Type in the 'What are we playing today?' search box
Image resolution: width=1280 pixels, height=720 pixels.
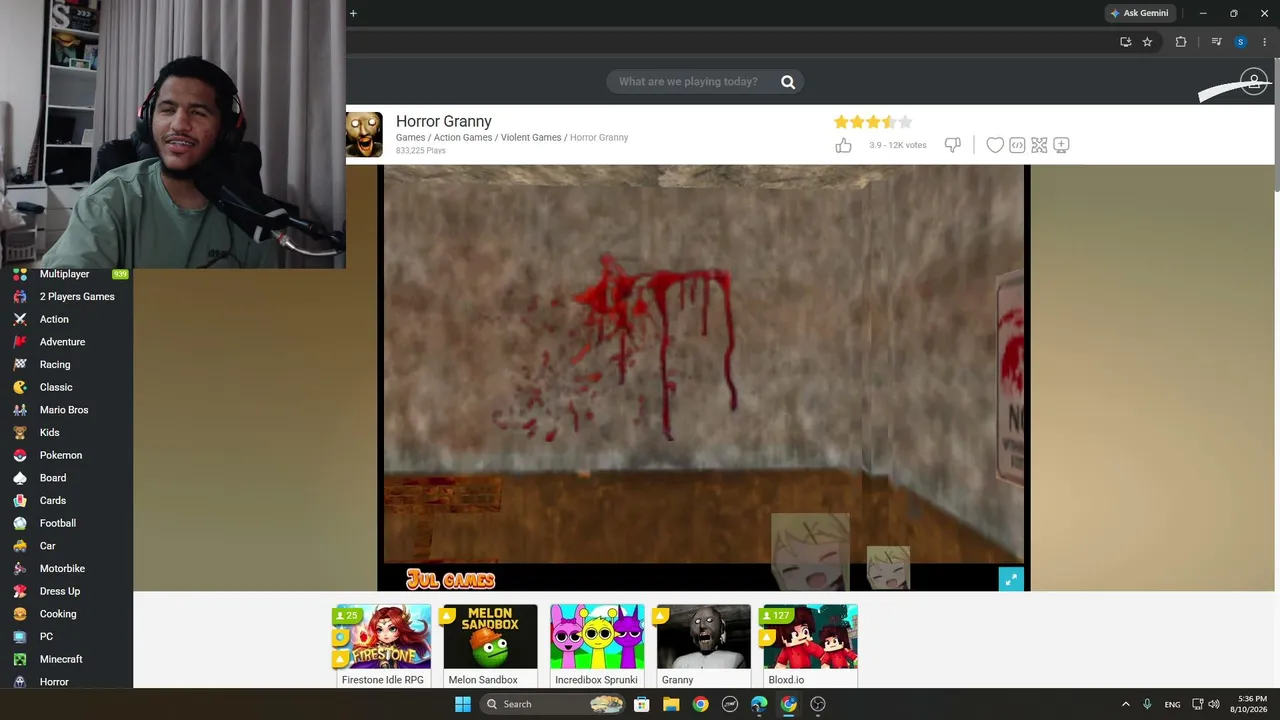(x=704, y=82)
